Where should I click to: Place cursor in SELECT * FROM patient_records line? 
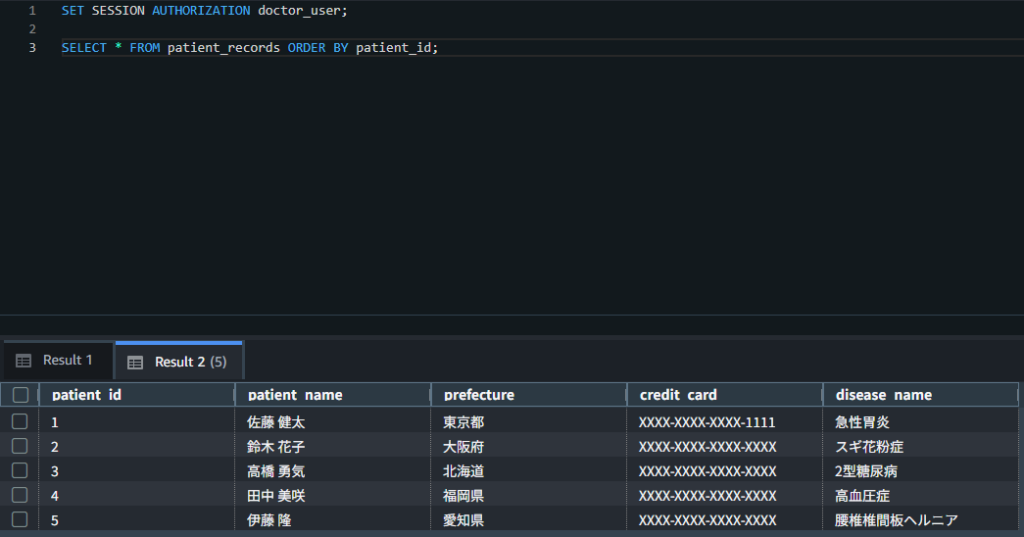click(x=250, y=48)
